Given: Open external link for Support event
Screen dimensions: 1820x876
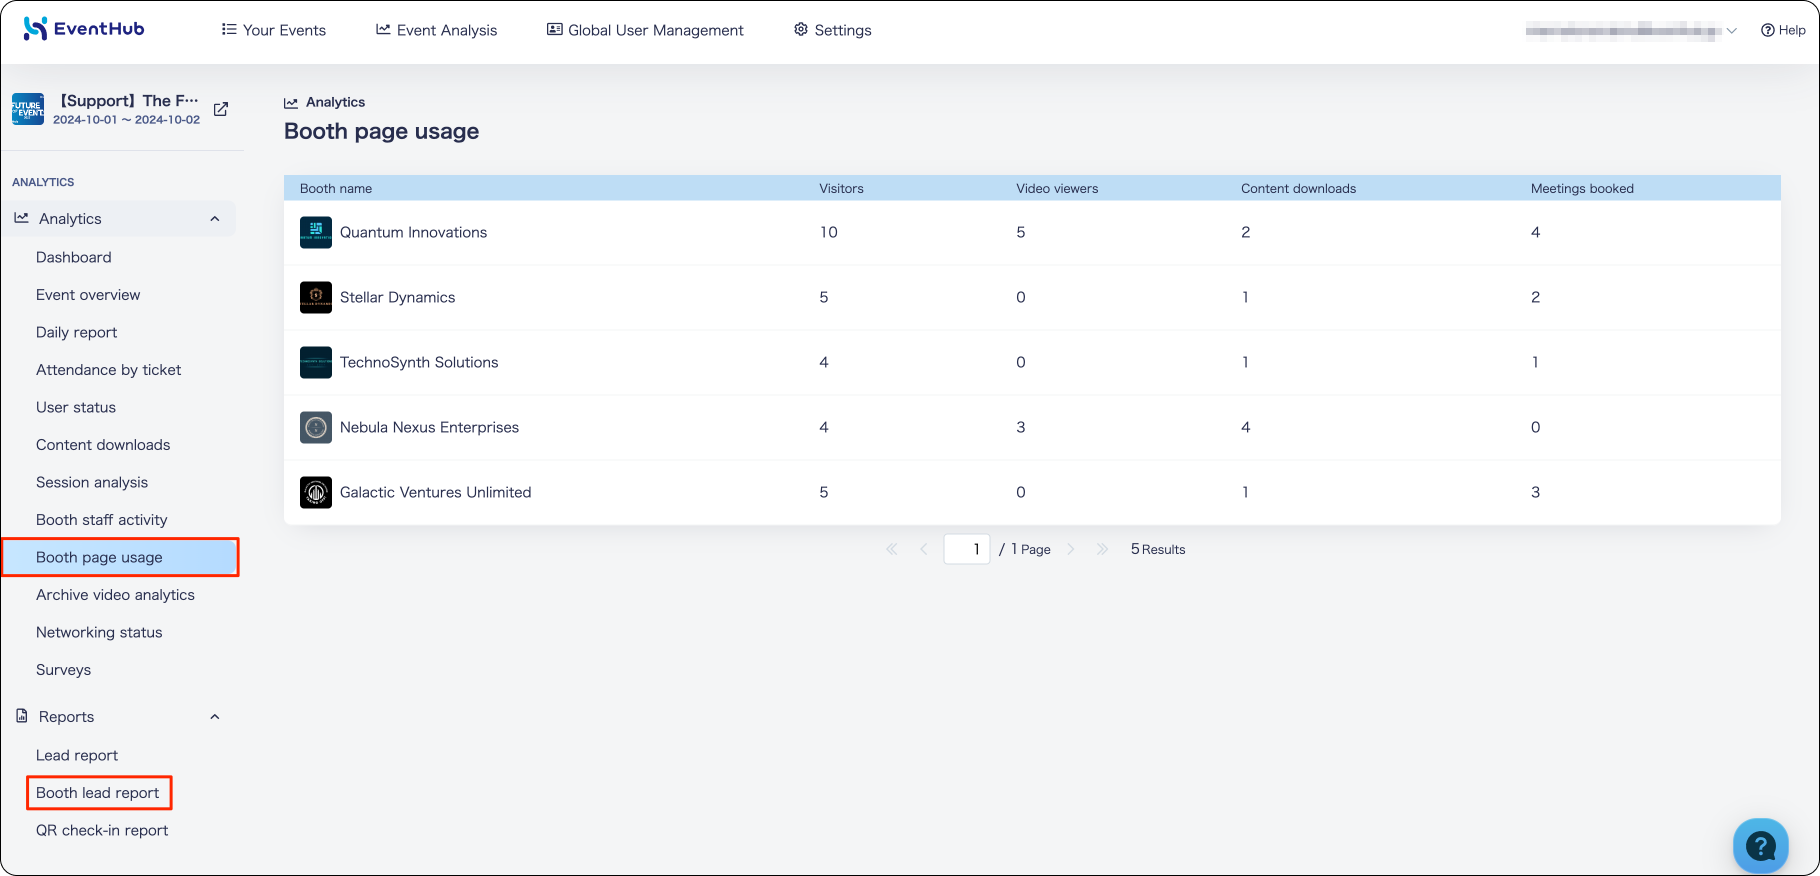Looking at the screenshot, I should tap(221, 109).
